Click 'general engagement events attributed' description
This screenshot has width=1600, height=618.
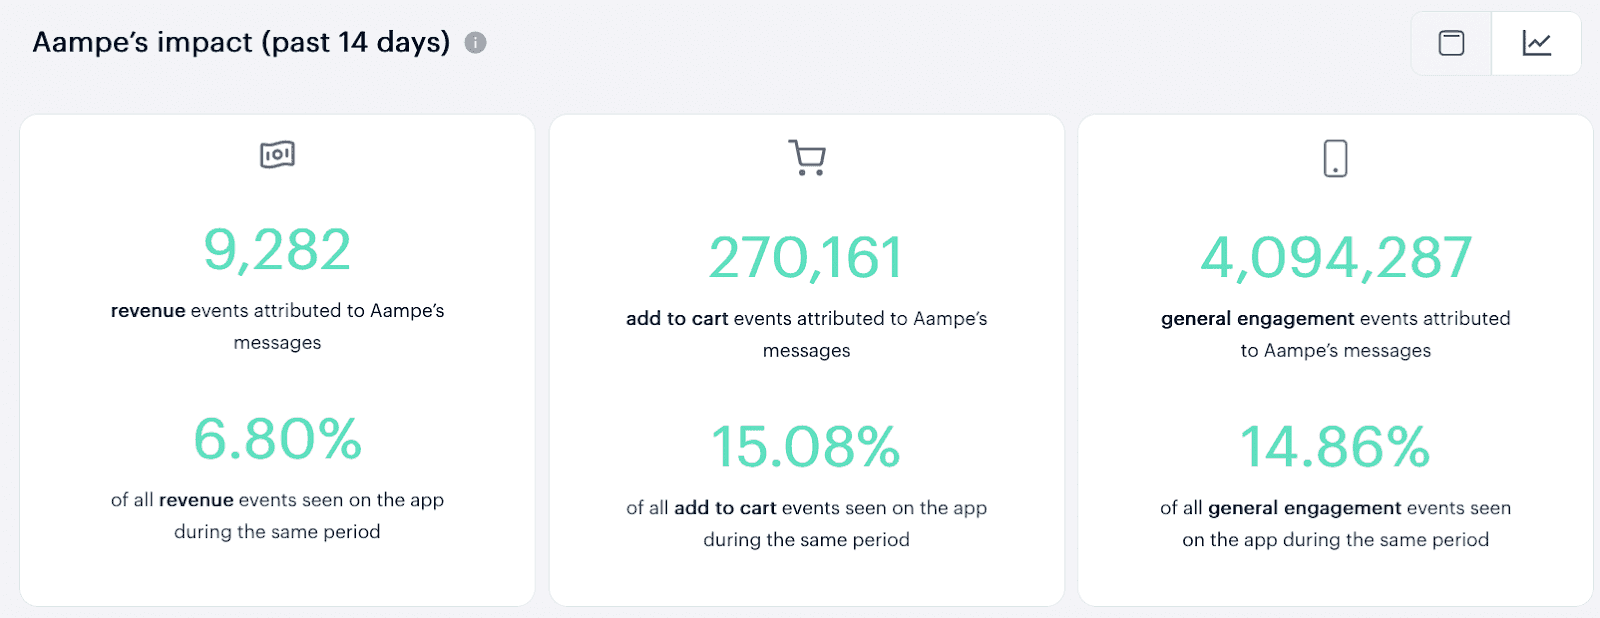coord(1336,334)
